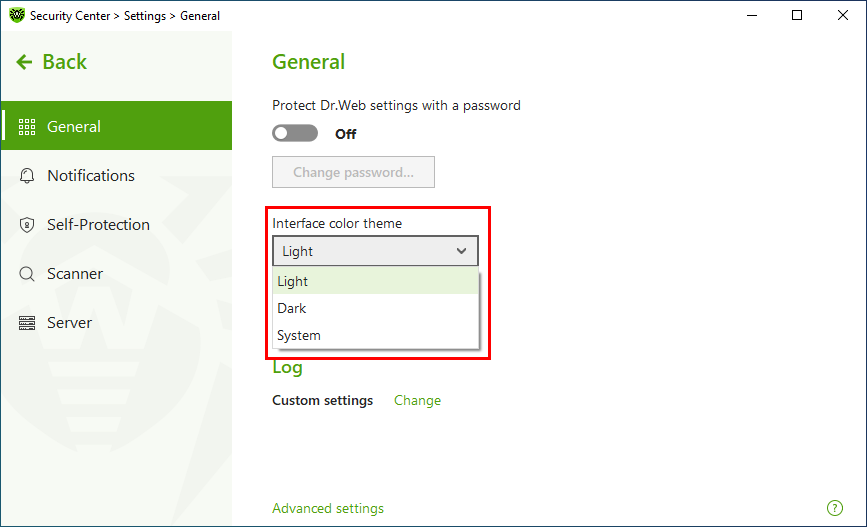867x527 pixels.
Task: Click the General grid icon in sidebar
Action: click(x=27, y=127)
